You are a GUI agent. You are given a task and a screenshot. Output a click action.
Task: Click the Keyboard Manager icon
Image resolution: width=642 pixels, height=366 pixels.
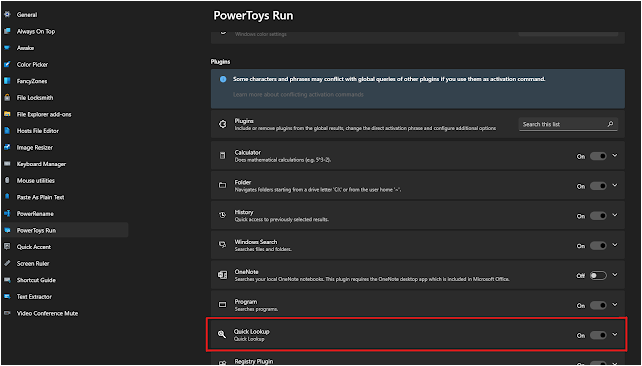click(x=7, y=164)
